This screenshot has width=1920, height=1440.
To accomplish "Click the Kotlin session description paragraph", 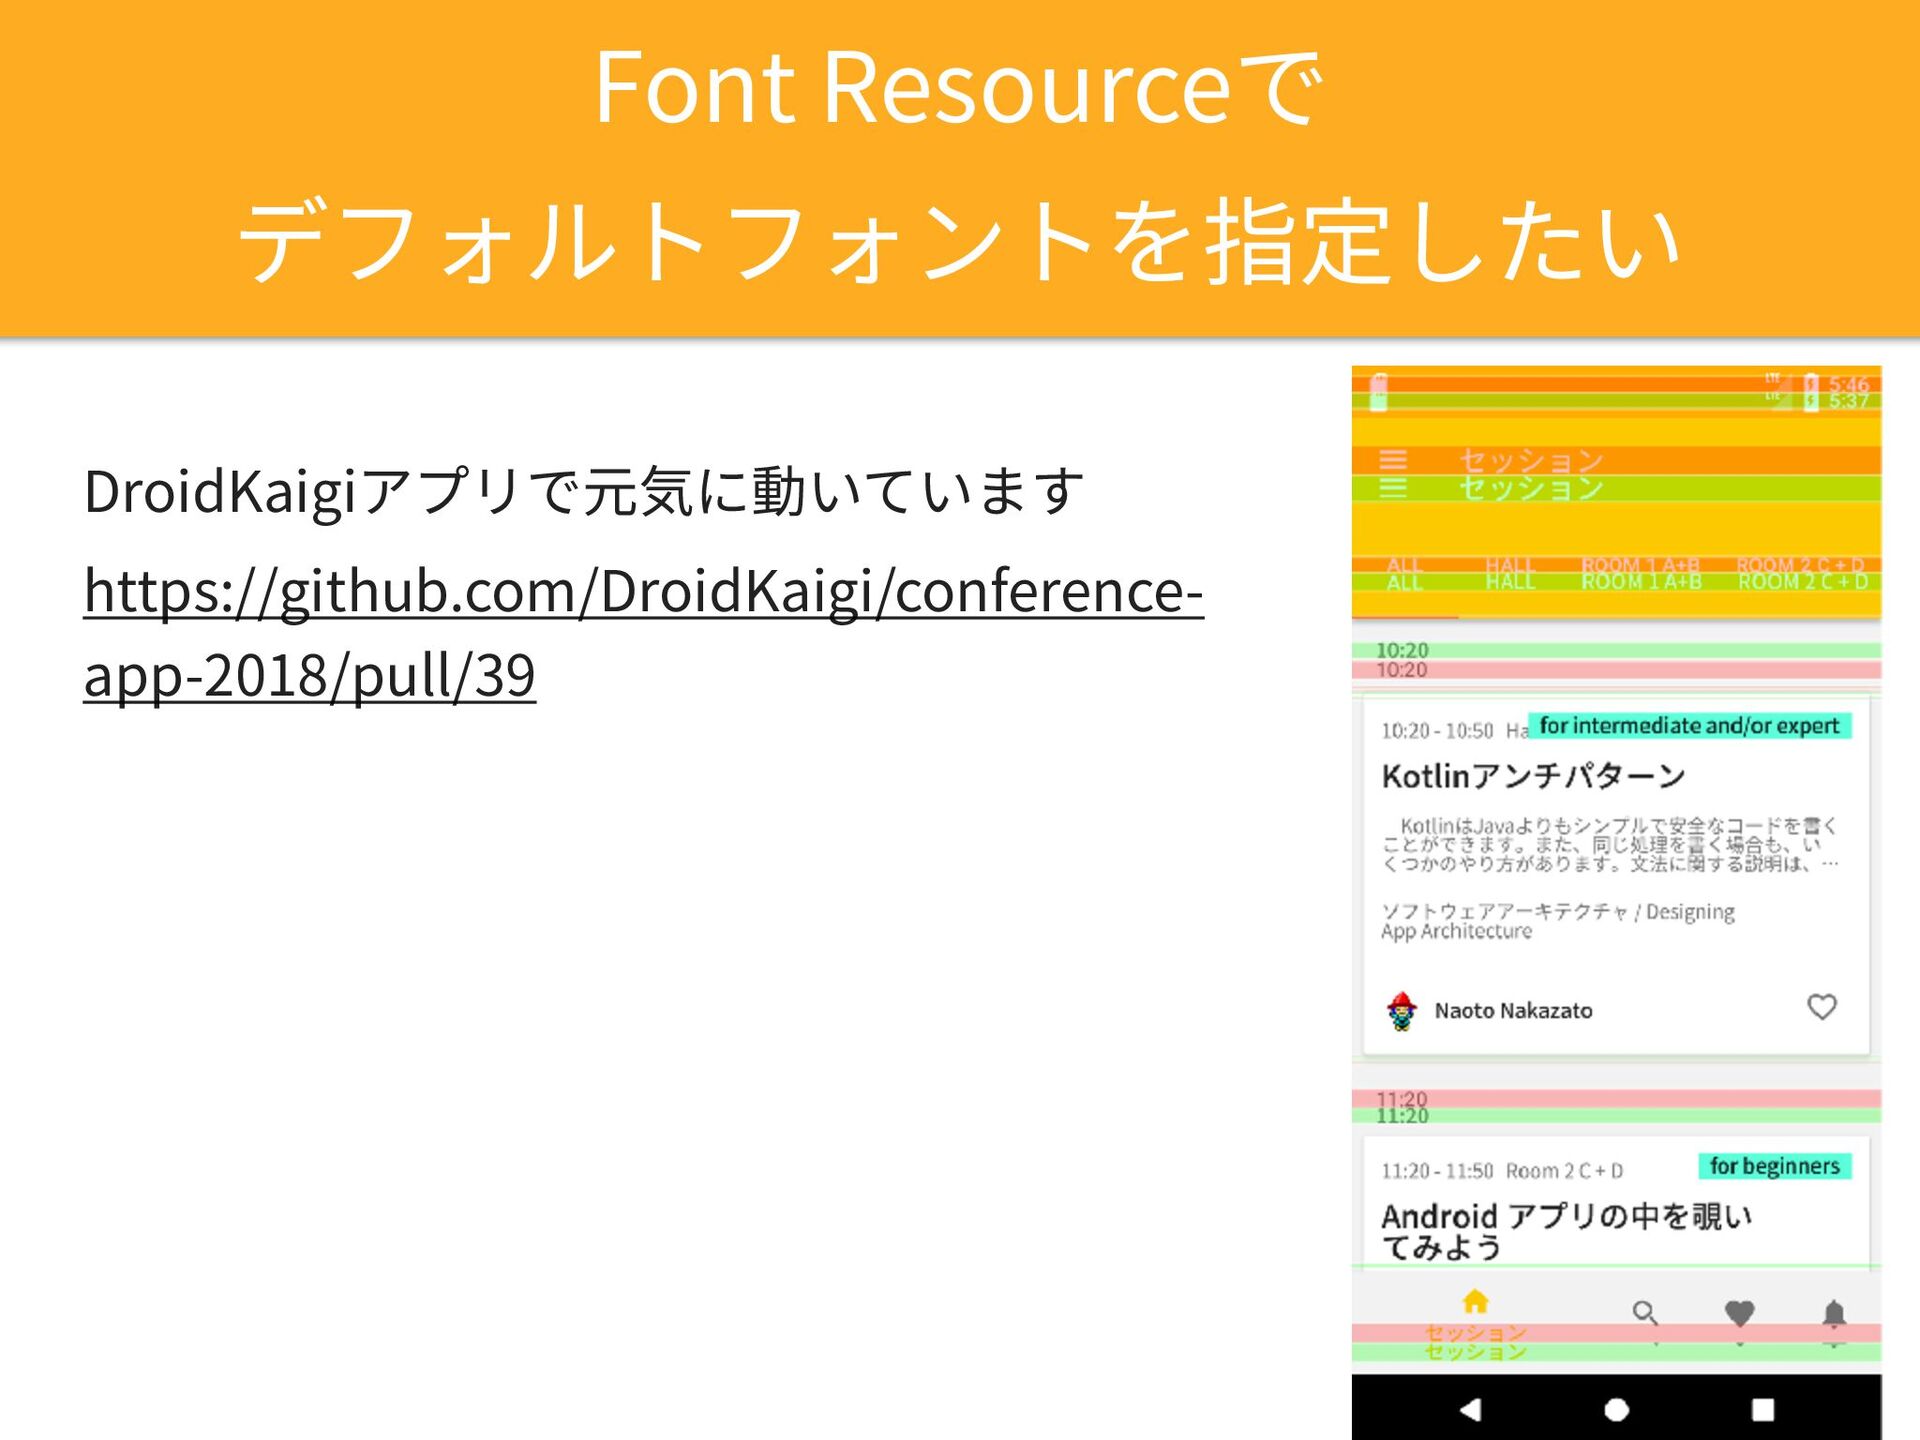I will pyautogui.click(x=1610, y=845).
